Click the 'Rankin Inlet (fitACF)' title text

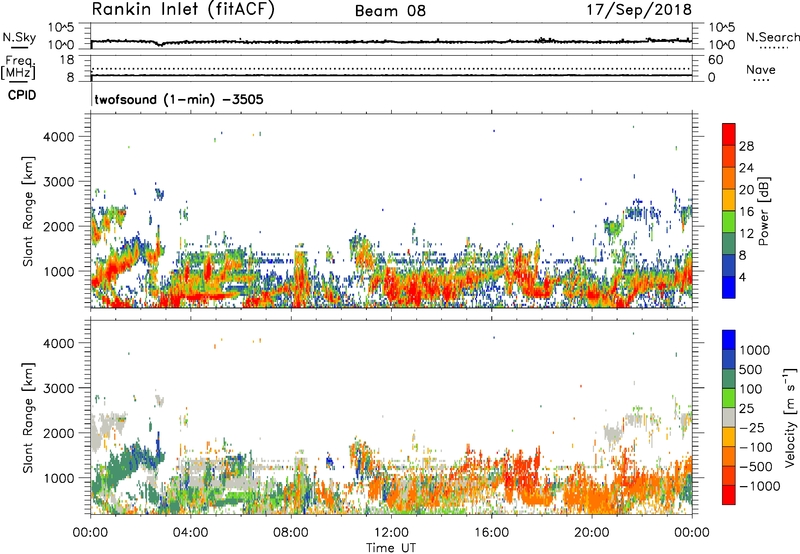(x=183, y=10)
